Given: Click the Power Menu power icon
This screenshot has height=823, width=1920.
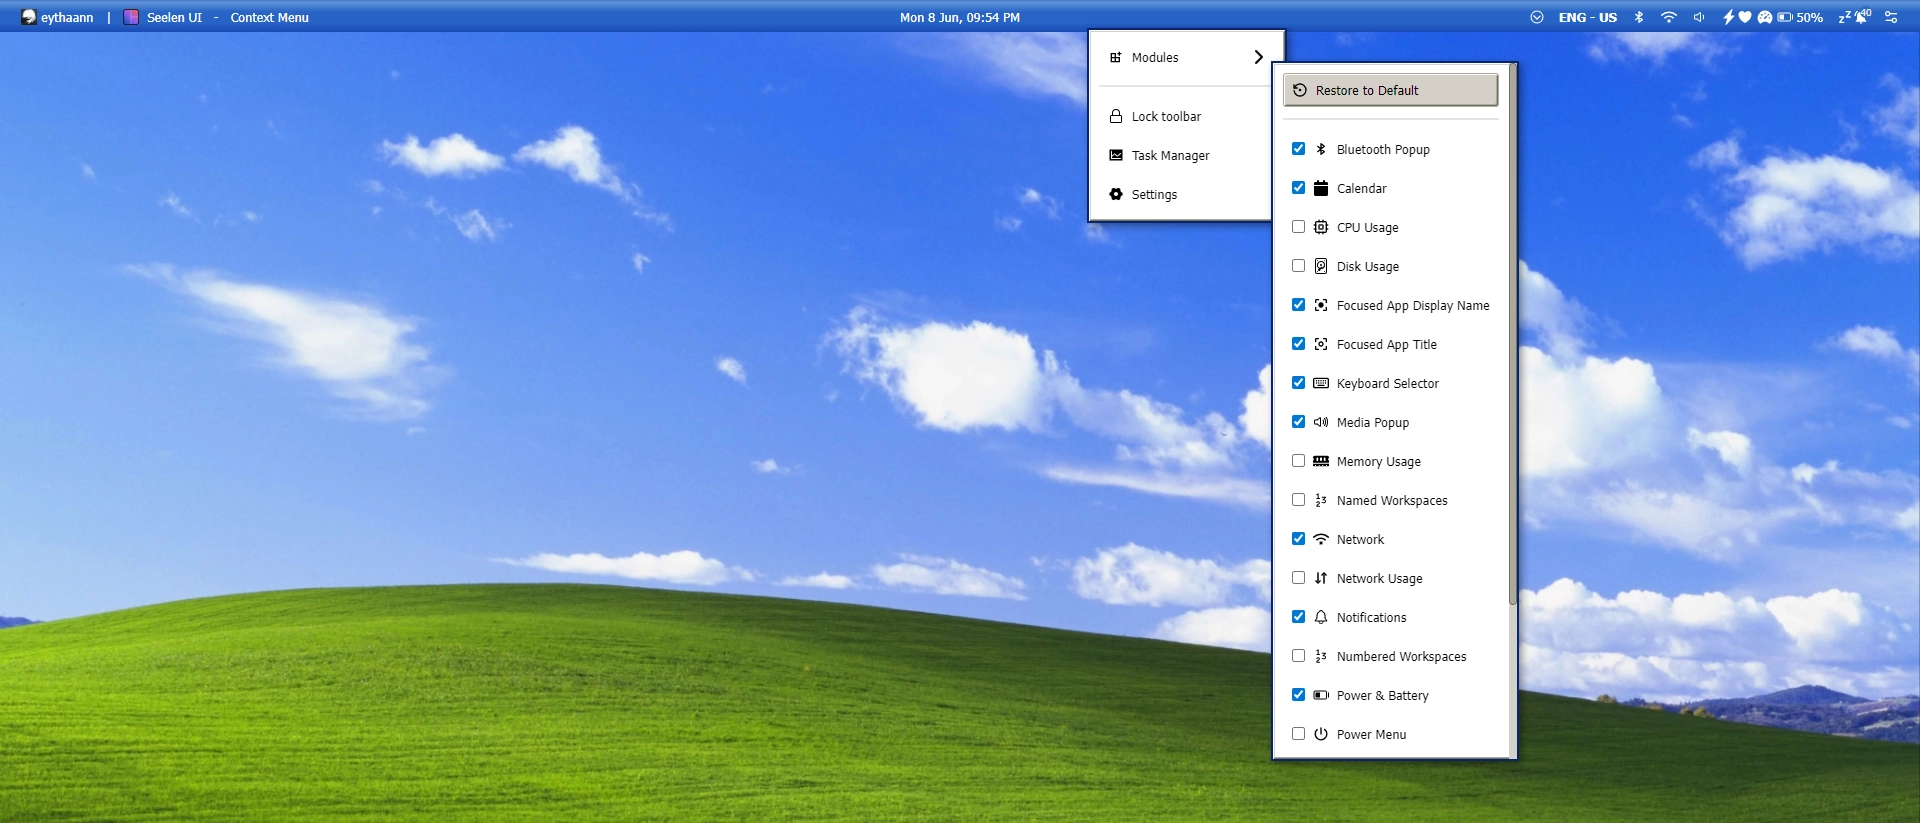Looking at the screenshot, I should (1321, 734).
